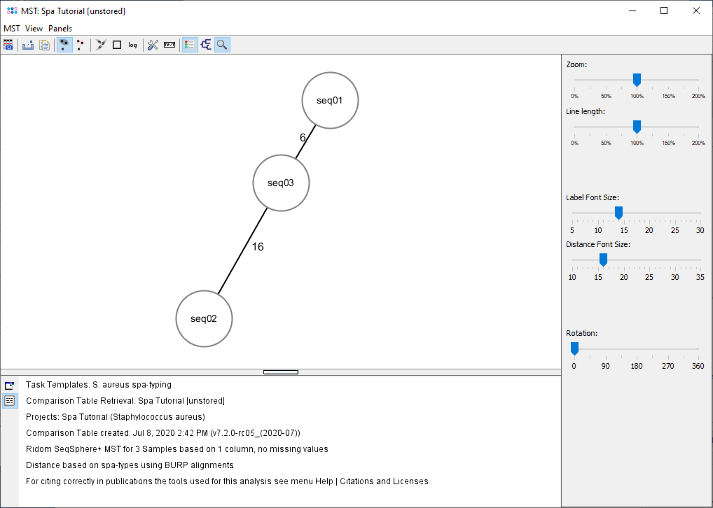Click the Rotation slider handle
Screen dimensions: 713x508
pos(574,348)
